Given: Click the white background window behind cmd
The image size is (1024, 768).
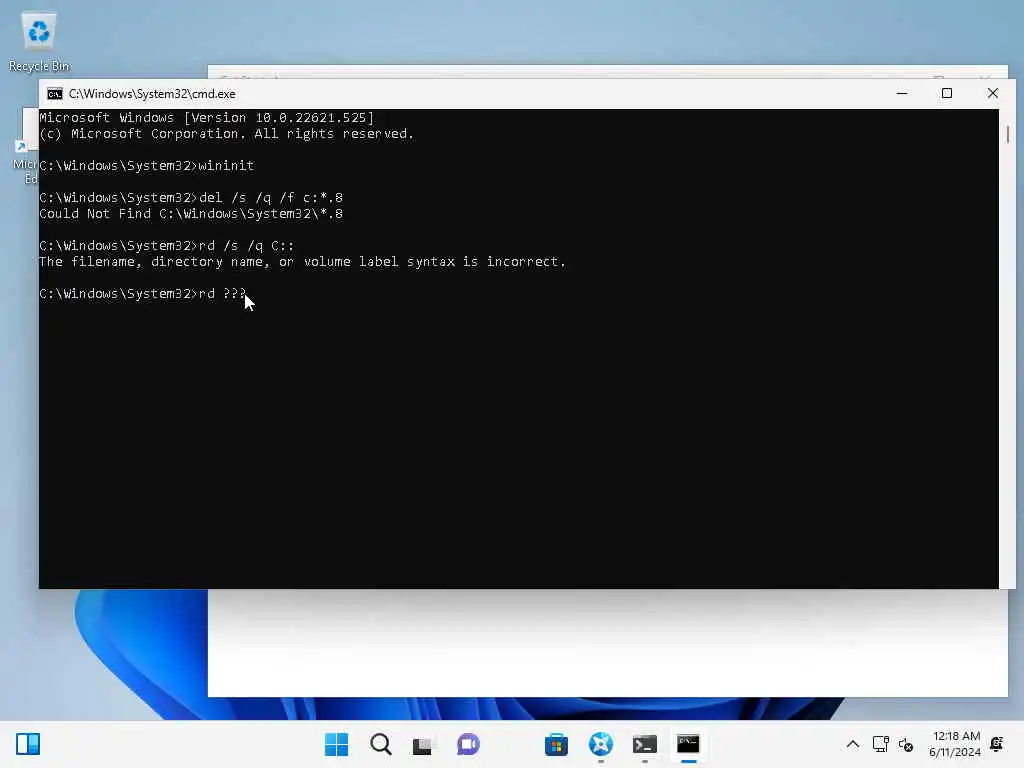Looking at the screenshot, I should click(x=607, y=643).
